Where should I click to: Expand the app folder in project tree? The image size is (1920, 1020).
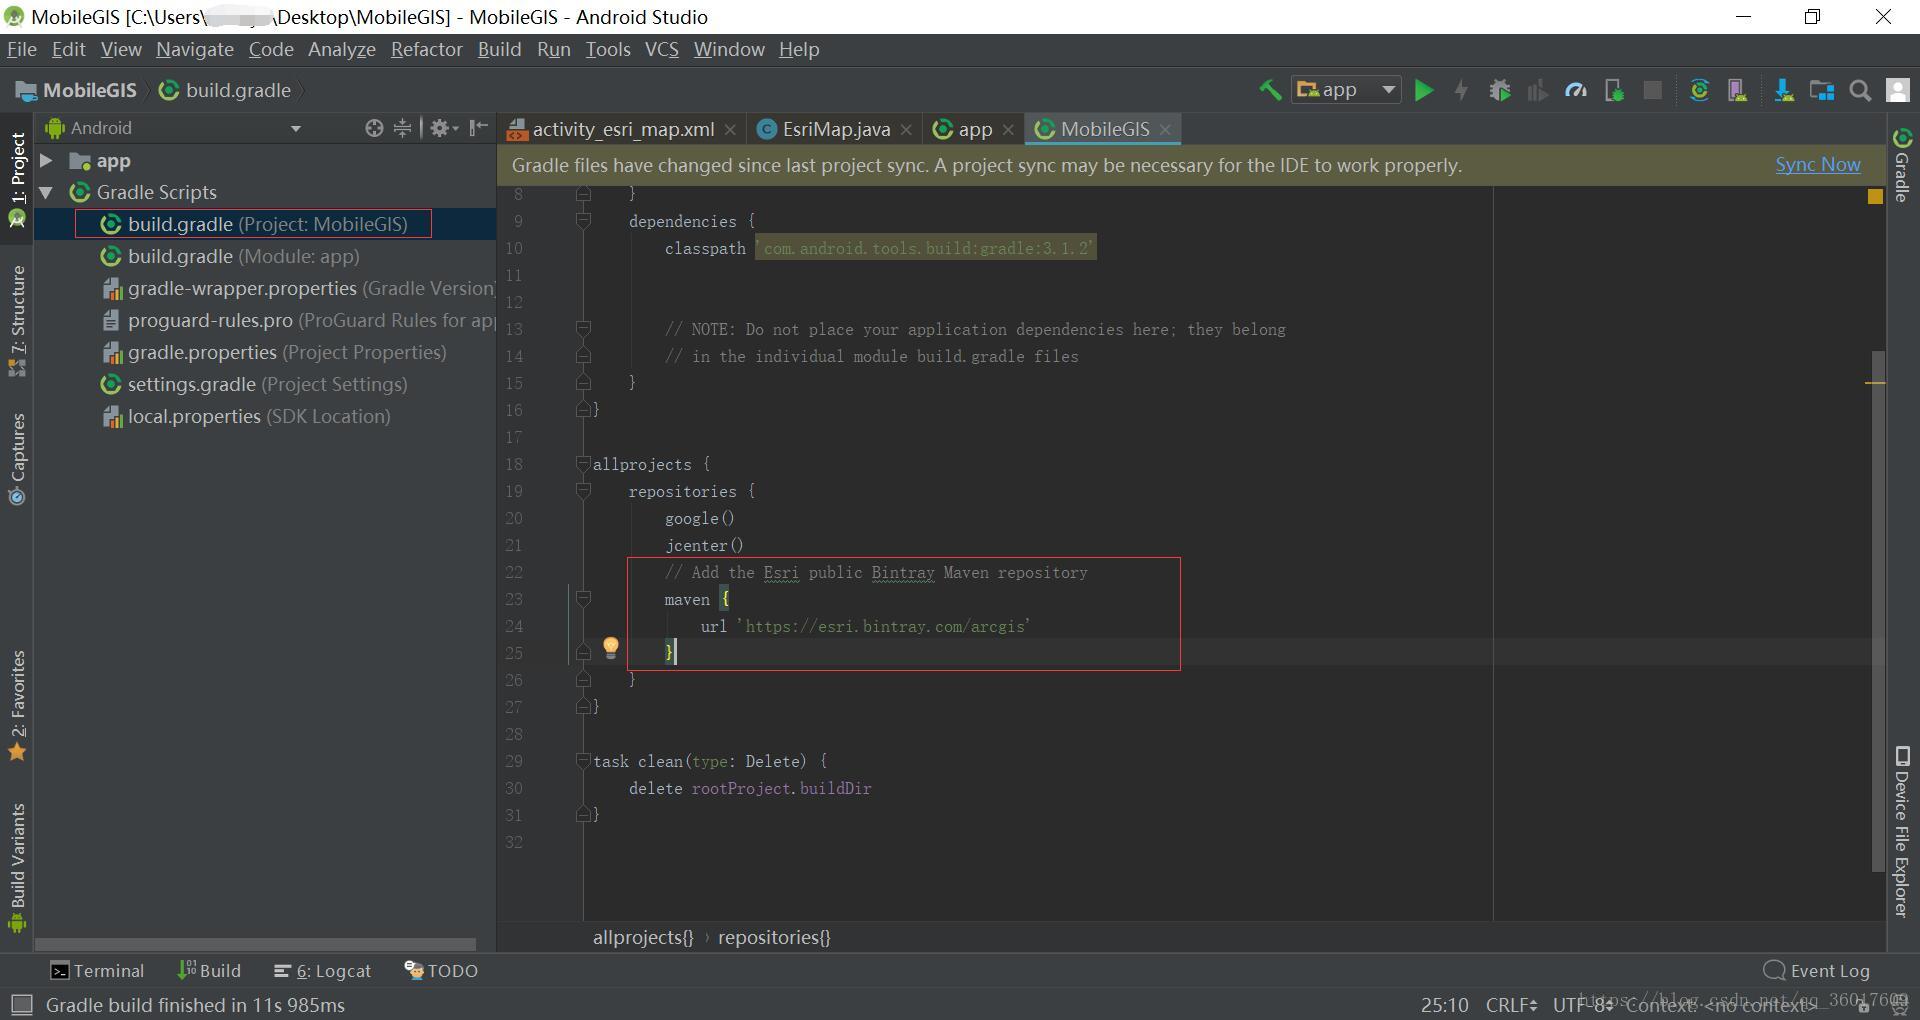coord(46,160)
